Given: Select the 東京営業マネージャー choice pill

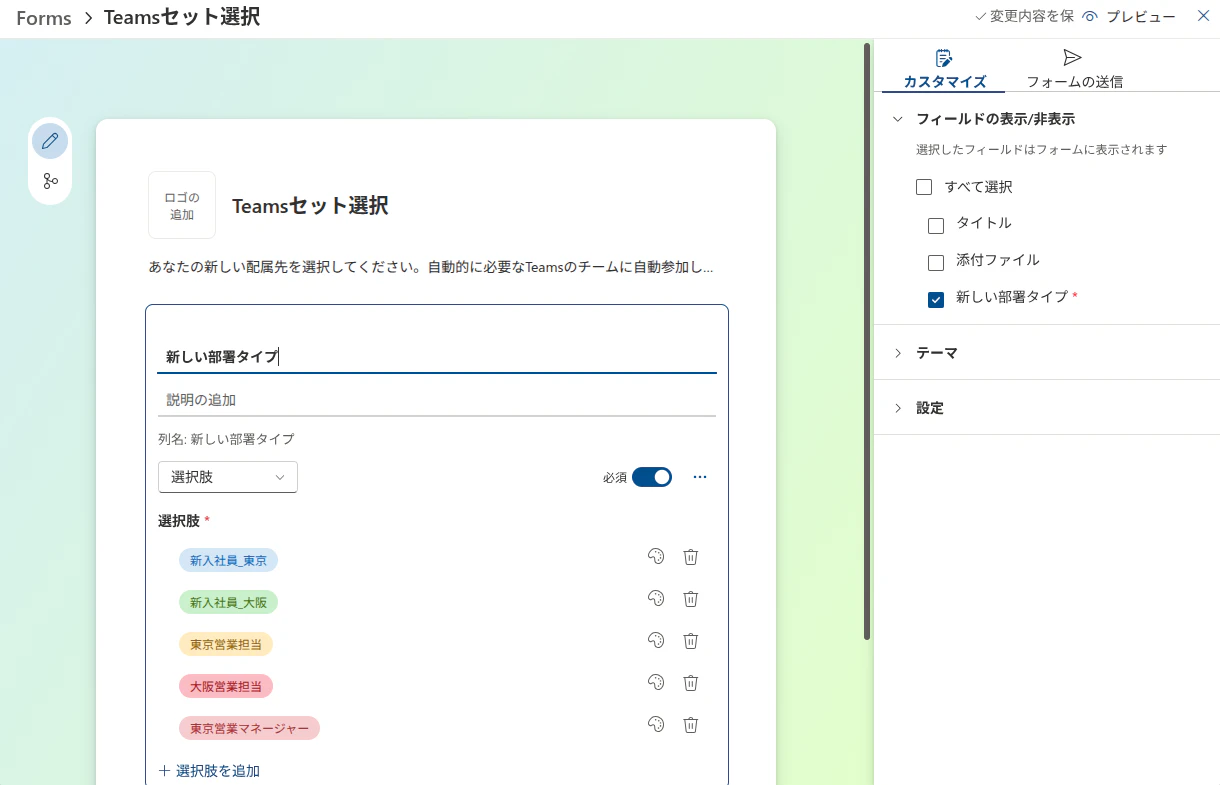Looking at the screenshot, I should pyautogui.click(x=250, y=728).
